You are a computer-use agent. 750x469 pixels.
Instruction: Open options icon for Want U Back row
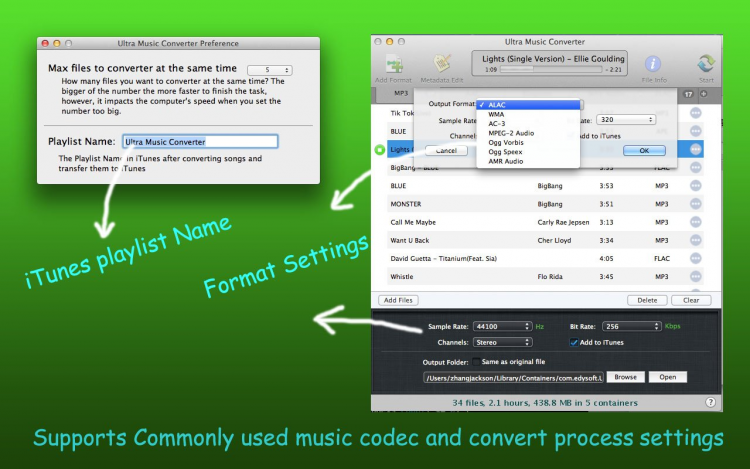point(695,240)
